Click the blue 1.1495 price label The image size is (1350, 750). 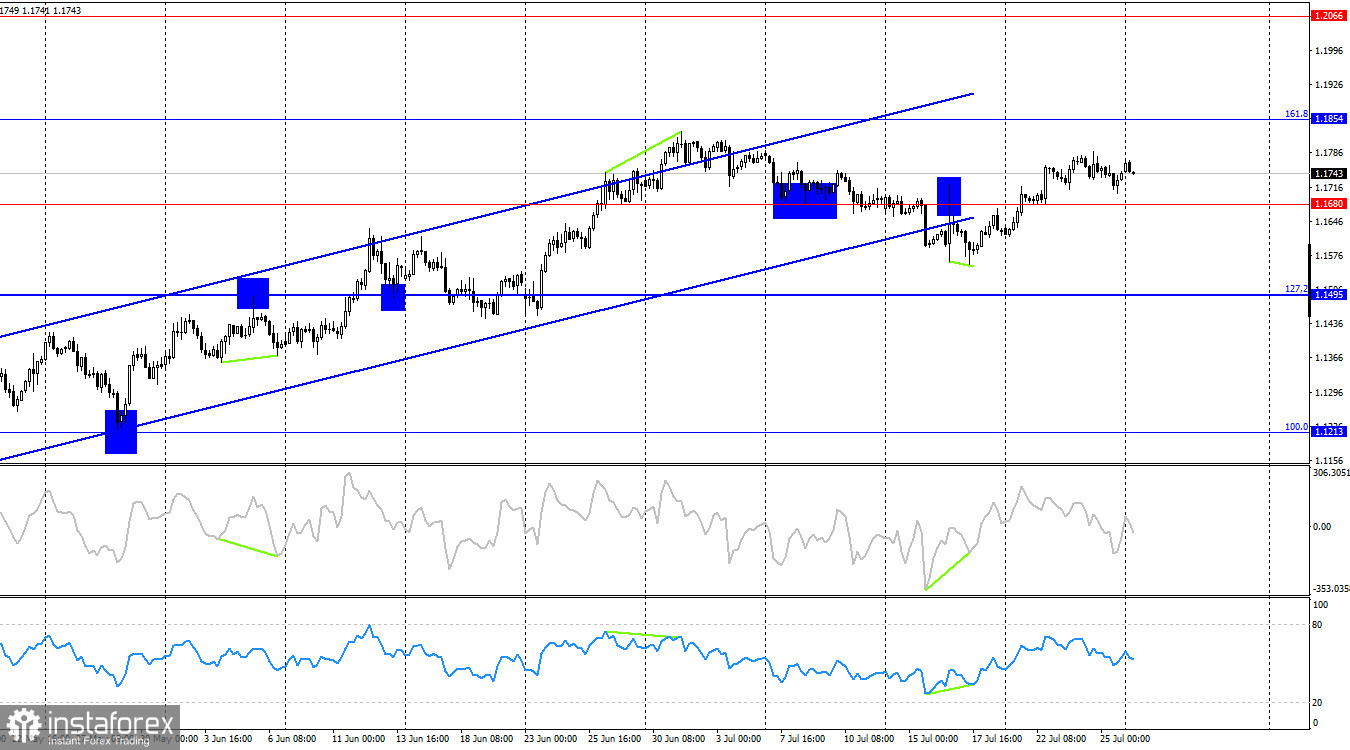click(x=1328, y=294)
